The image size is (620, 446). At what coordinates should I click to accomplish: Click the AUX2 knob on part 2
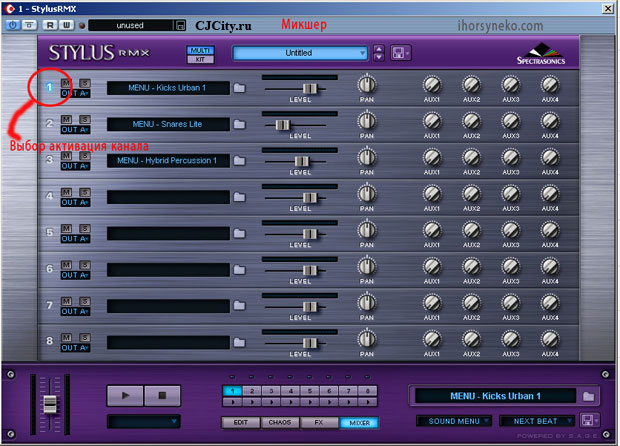pyautogui.click(x=471, y=121)
